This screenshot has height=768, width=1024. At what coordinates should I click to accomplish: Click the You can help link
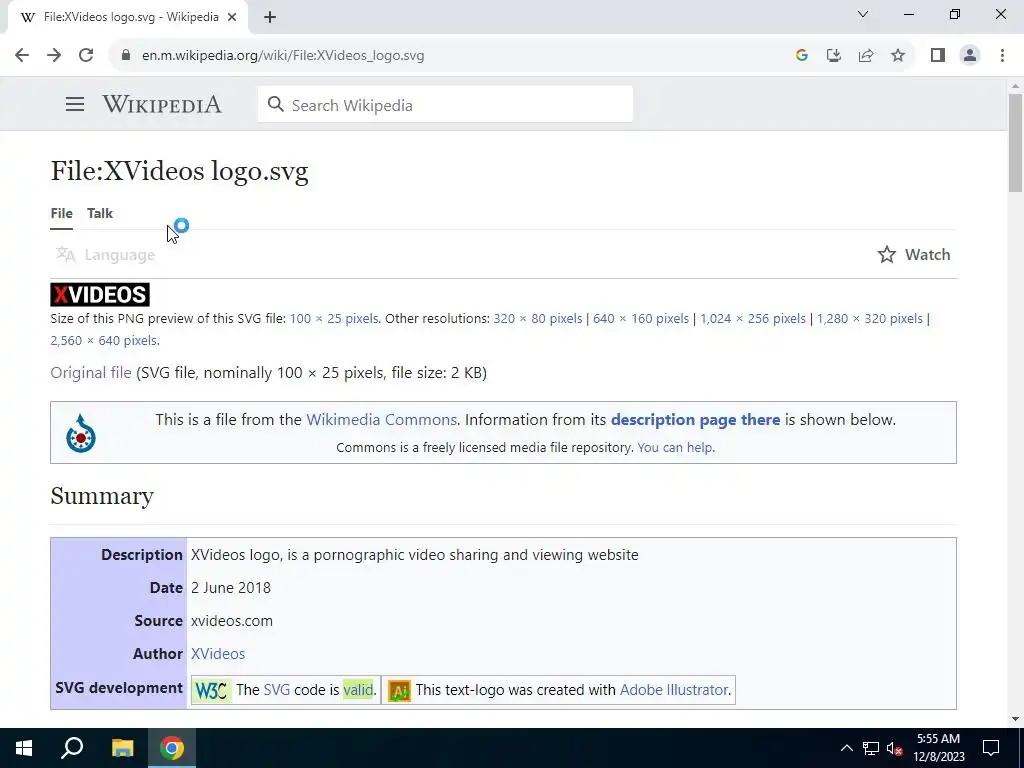675,448
